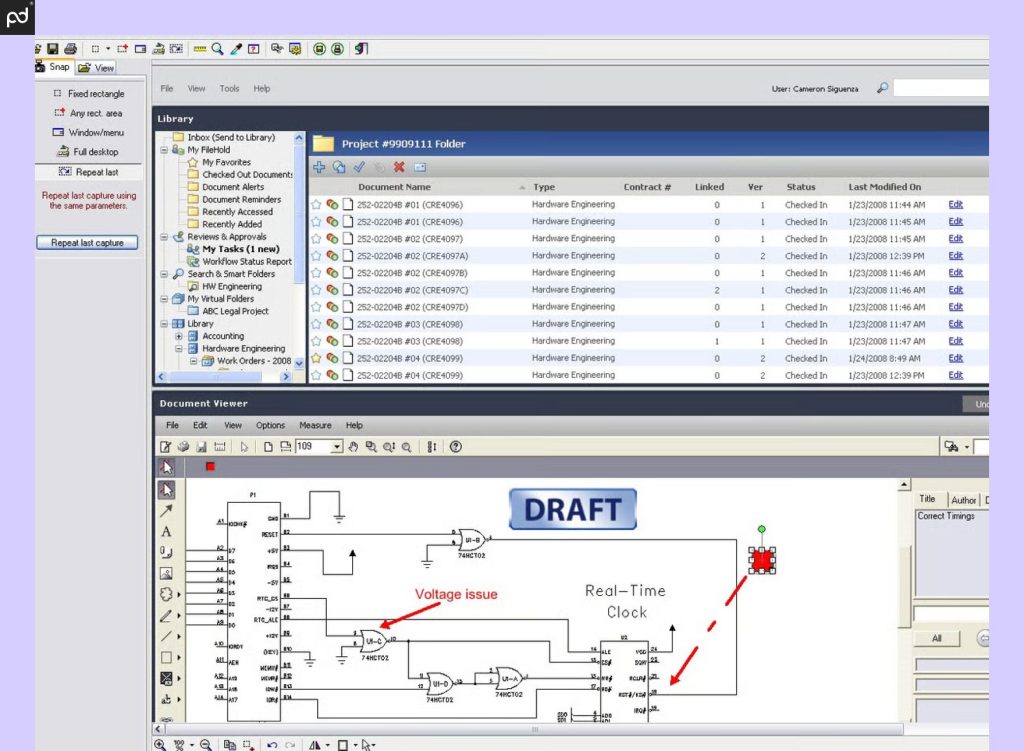Open the 100% zoom preset dropdown arrow
This screenshot has height=751, width=1024.
[x=191, y=744]
